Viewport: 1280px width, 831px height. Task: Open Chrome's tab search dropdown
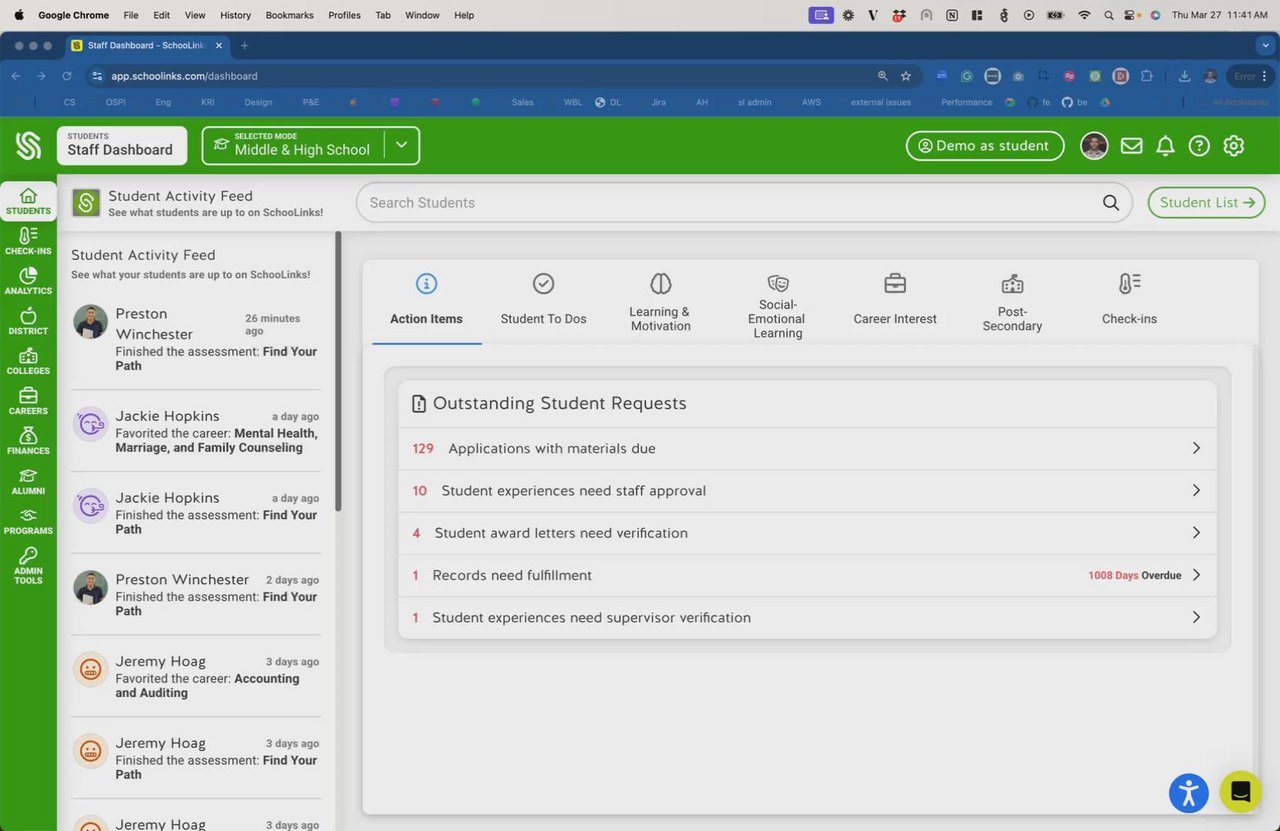click(x=1266, y=45)
